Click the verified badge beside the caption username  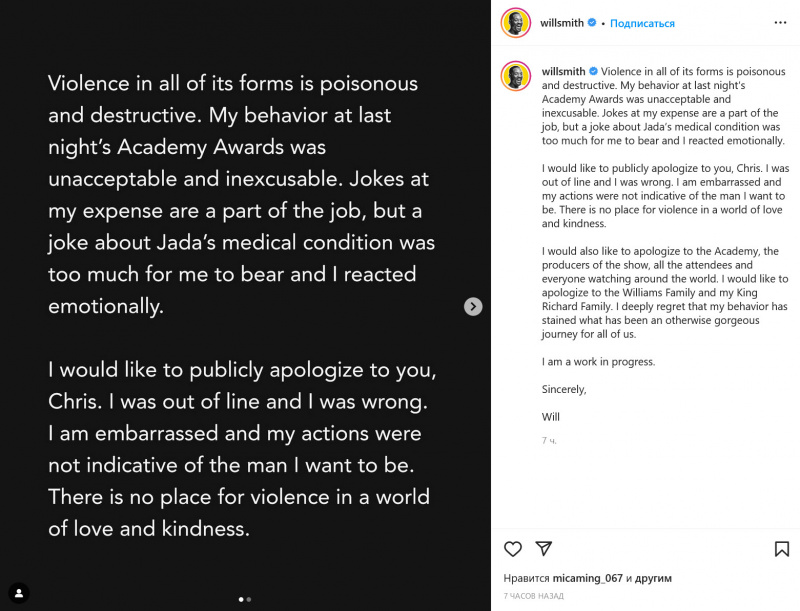[593, 72]
